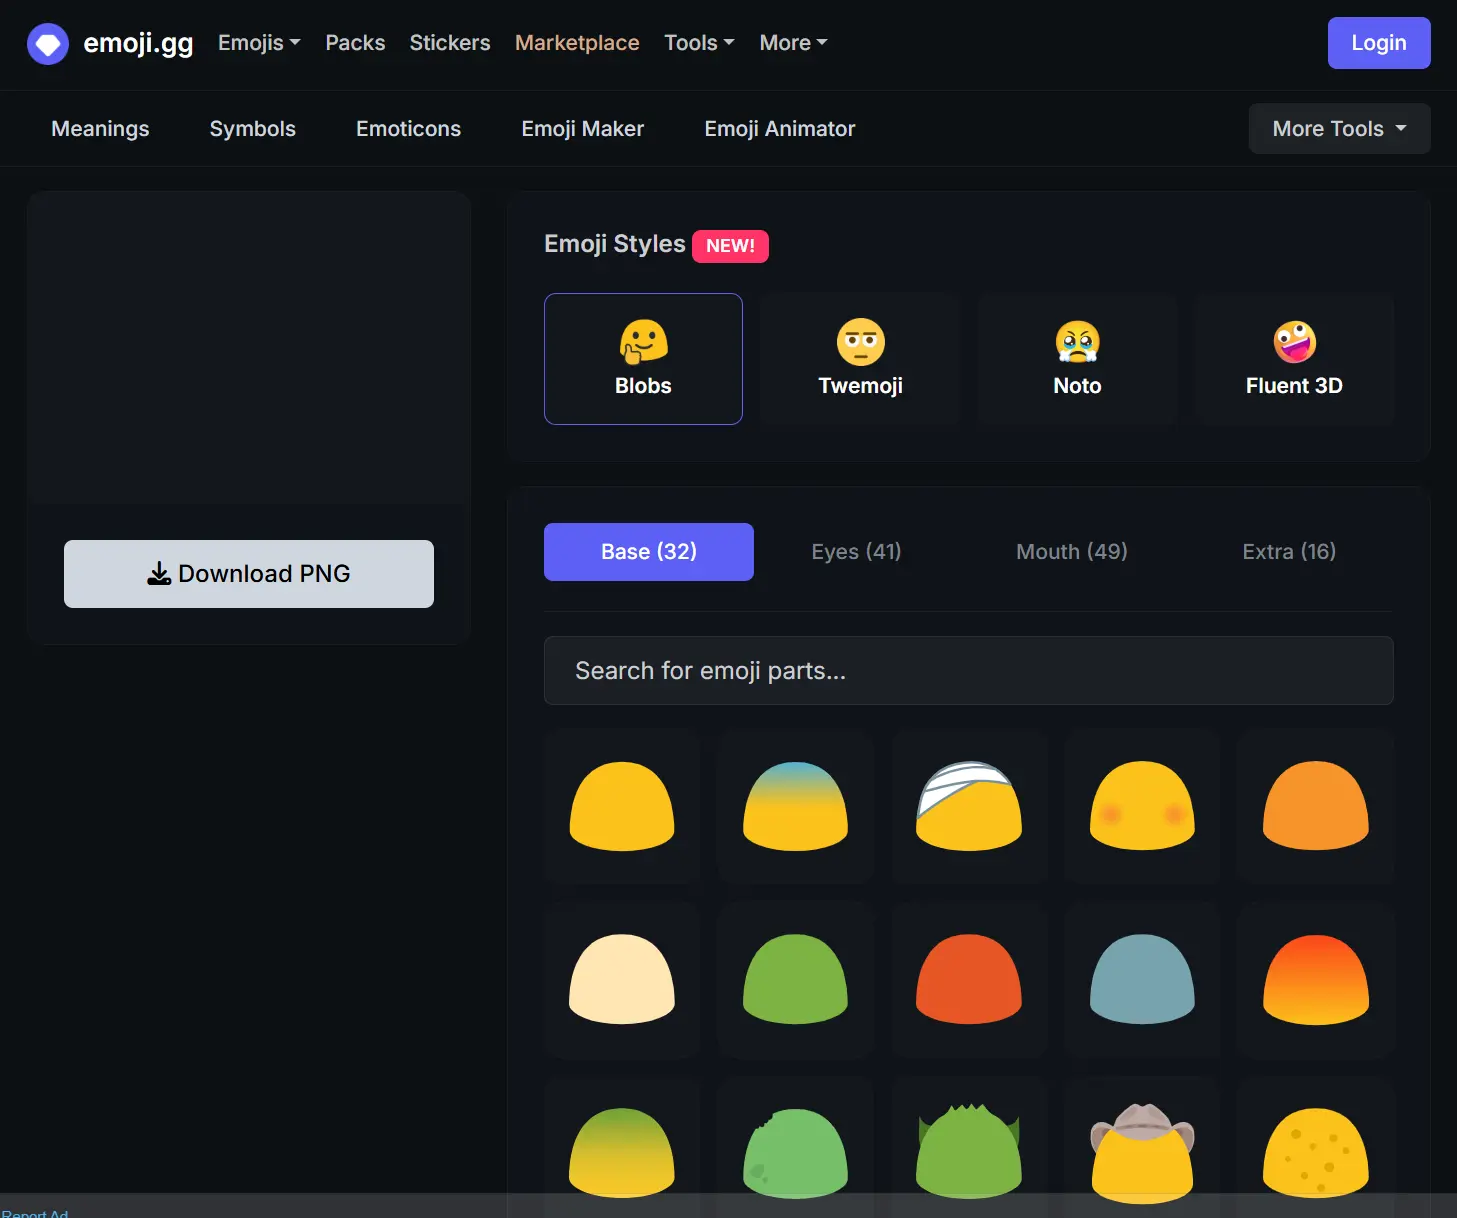The image size is (1457, 1218).
Task: Switch emoji style to Noto
Action: 1077,359
